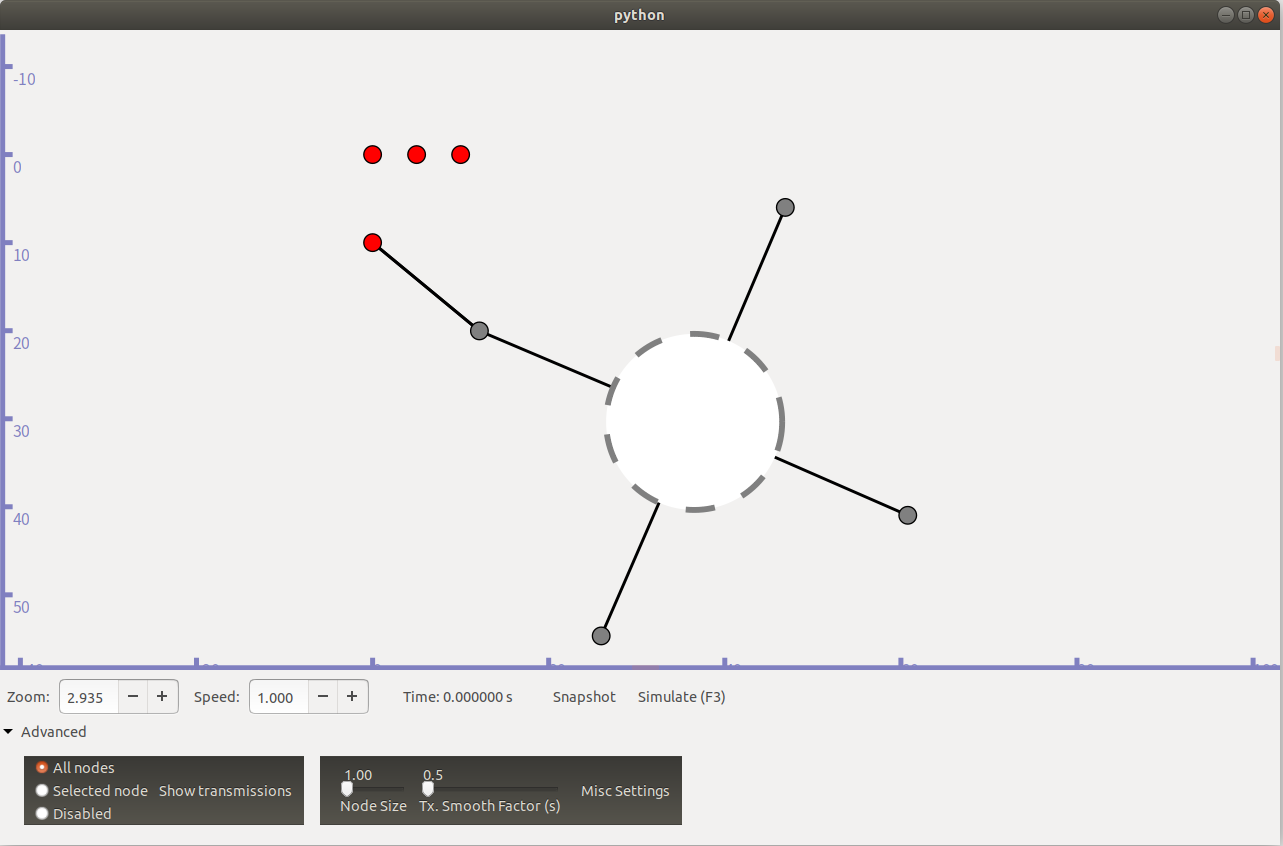This screenshot has height=846, width=1283.
Task: Click the zoom increase plus stepper
Action: coord(161,696)
